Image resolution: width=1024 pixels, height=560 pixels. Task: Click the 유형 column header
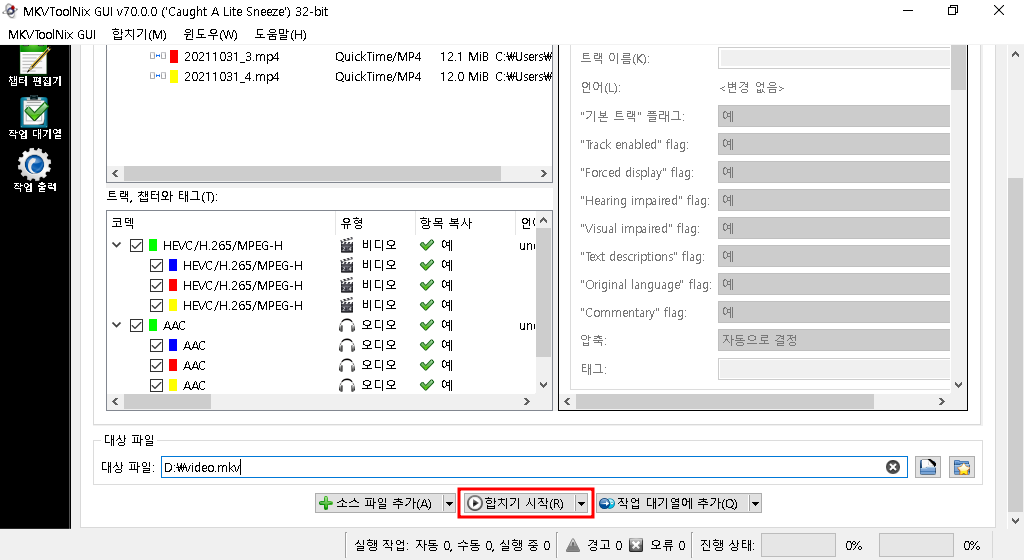[x=376, y=223]
